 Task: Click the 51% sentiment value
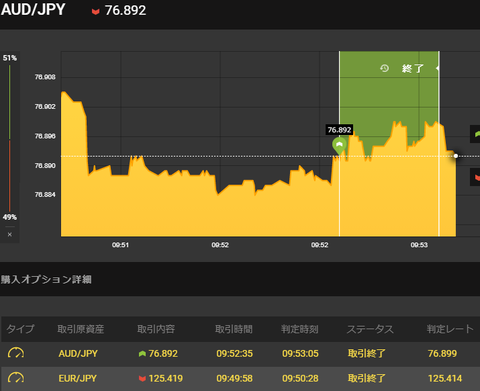10,58
